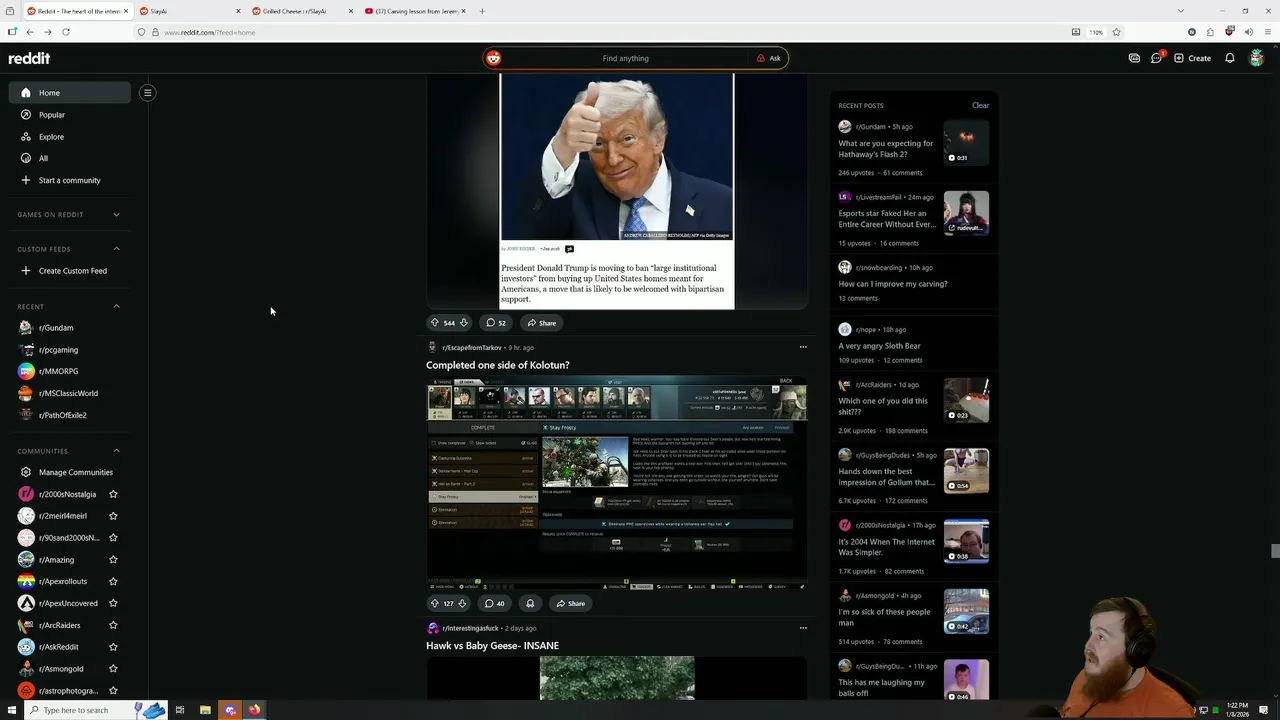Go back in browser history
This screenshot has height=720, width=1280.
point(30,32)
